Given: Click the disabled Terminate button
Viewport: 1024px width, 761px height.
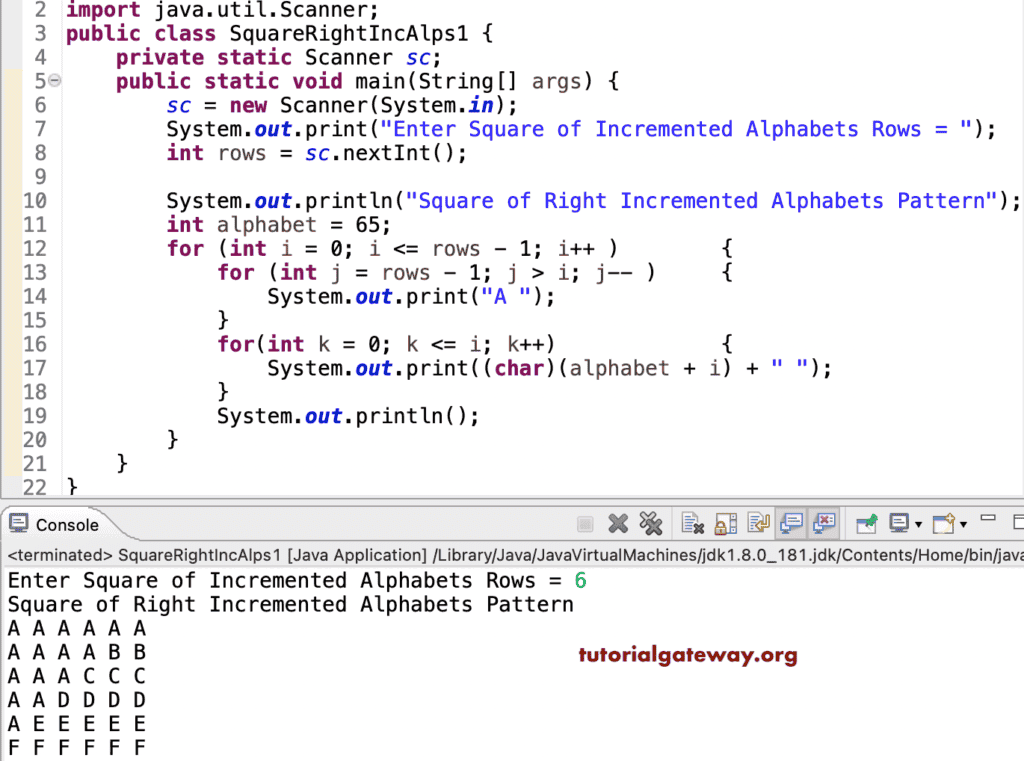Looking at the screenshot, I should click(x=585, y=523).
